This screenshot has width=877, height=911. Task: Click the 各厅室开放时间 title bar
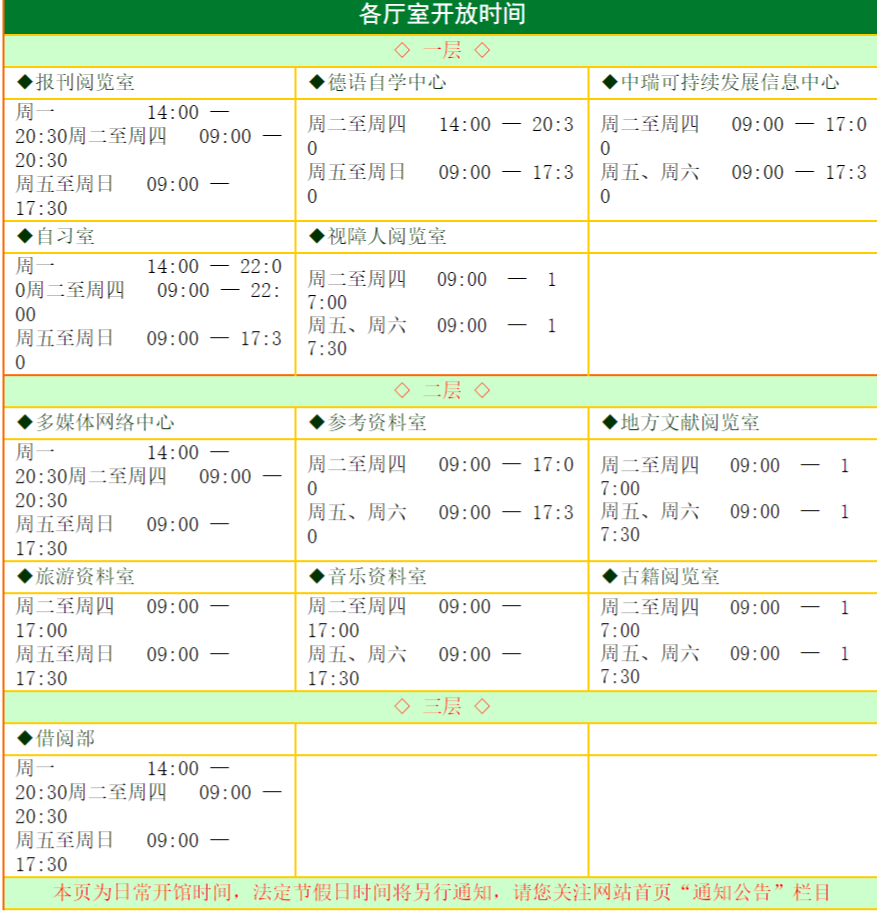(x=442, y=15)
